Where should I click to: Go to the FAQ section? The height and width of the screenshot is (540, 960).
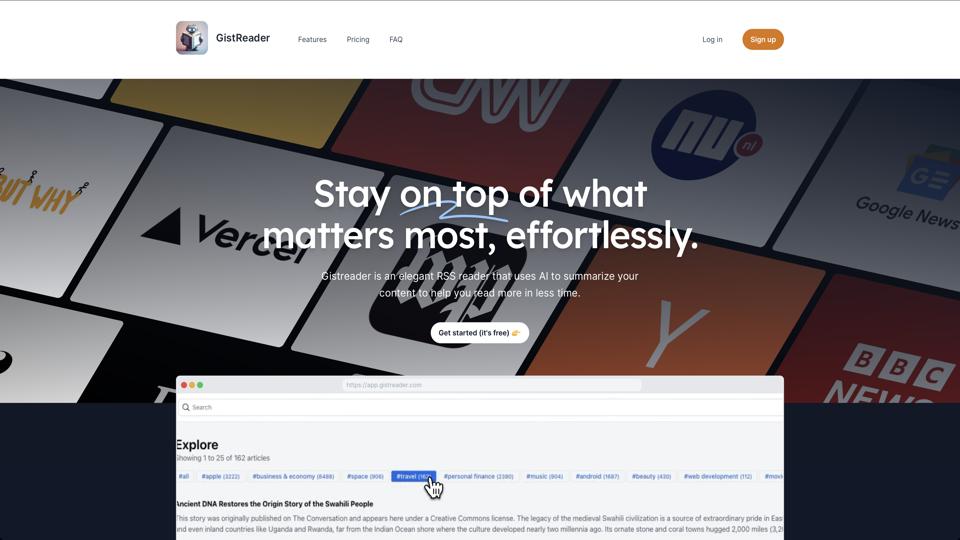tap(396, 39)
